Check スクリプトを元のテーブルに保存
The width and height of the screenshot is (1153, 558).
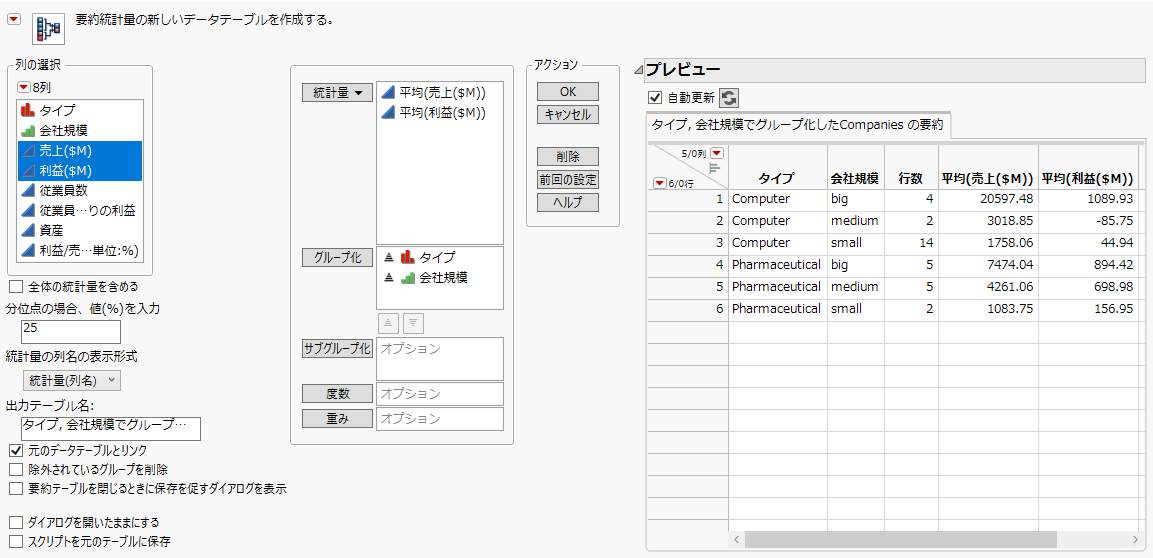click(15, 542)
